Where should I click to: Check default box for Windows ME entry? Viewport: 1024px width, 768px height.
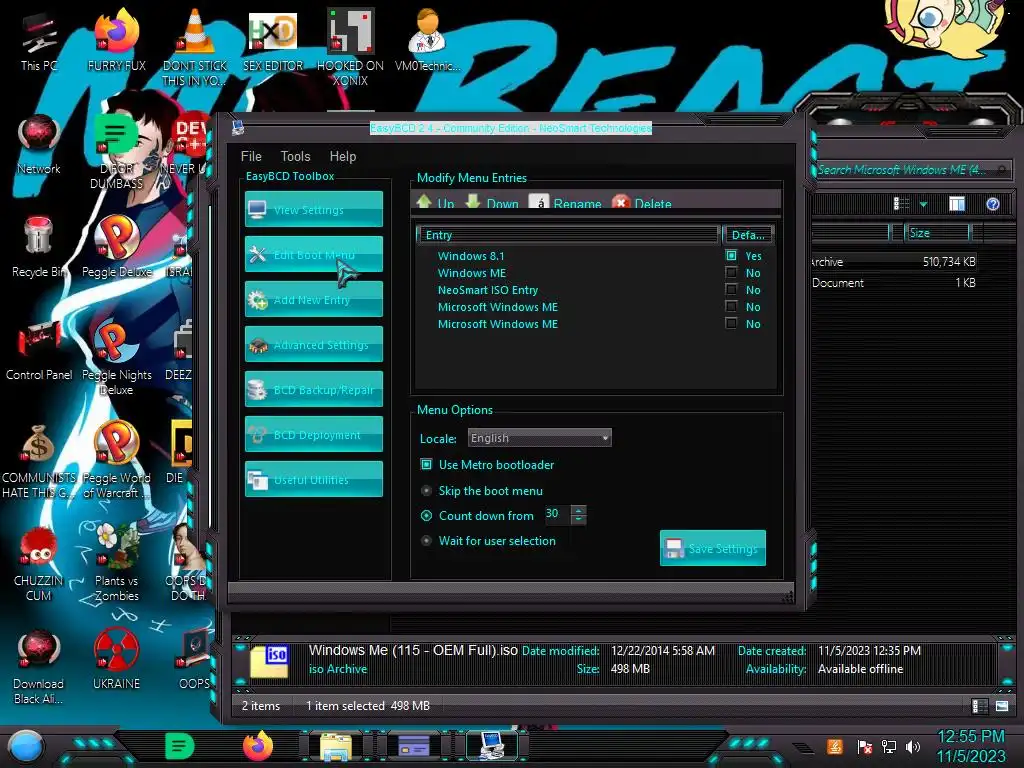pyautogui.click(x=731, y=272)
